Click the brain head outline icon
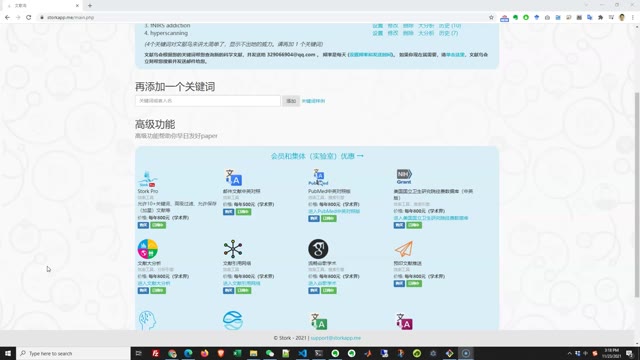640x360 pixels. pos(147,320)
